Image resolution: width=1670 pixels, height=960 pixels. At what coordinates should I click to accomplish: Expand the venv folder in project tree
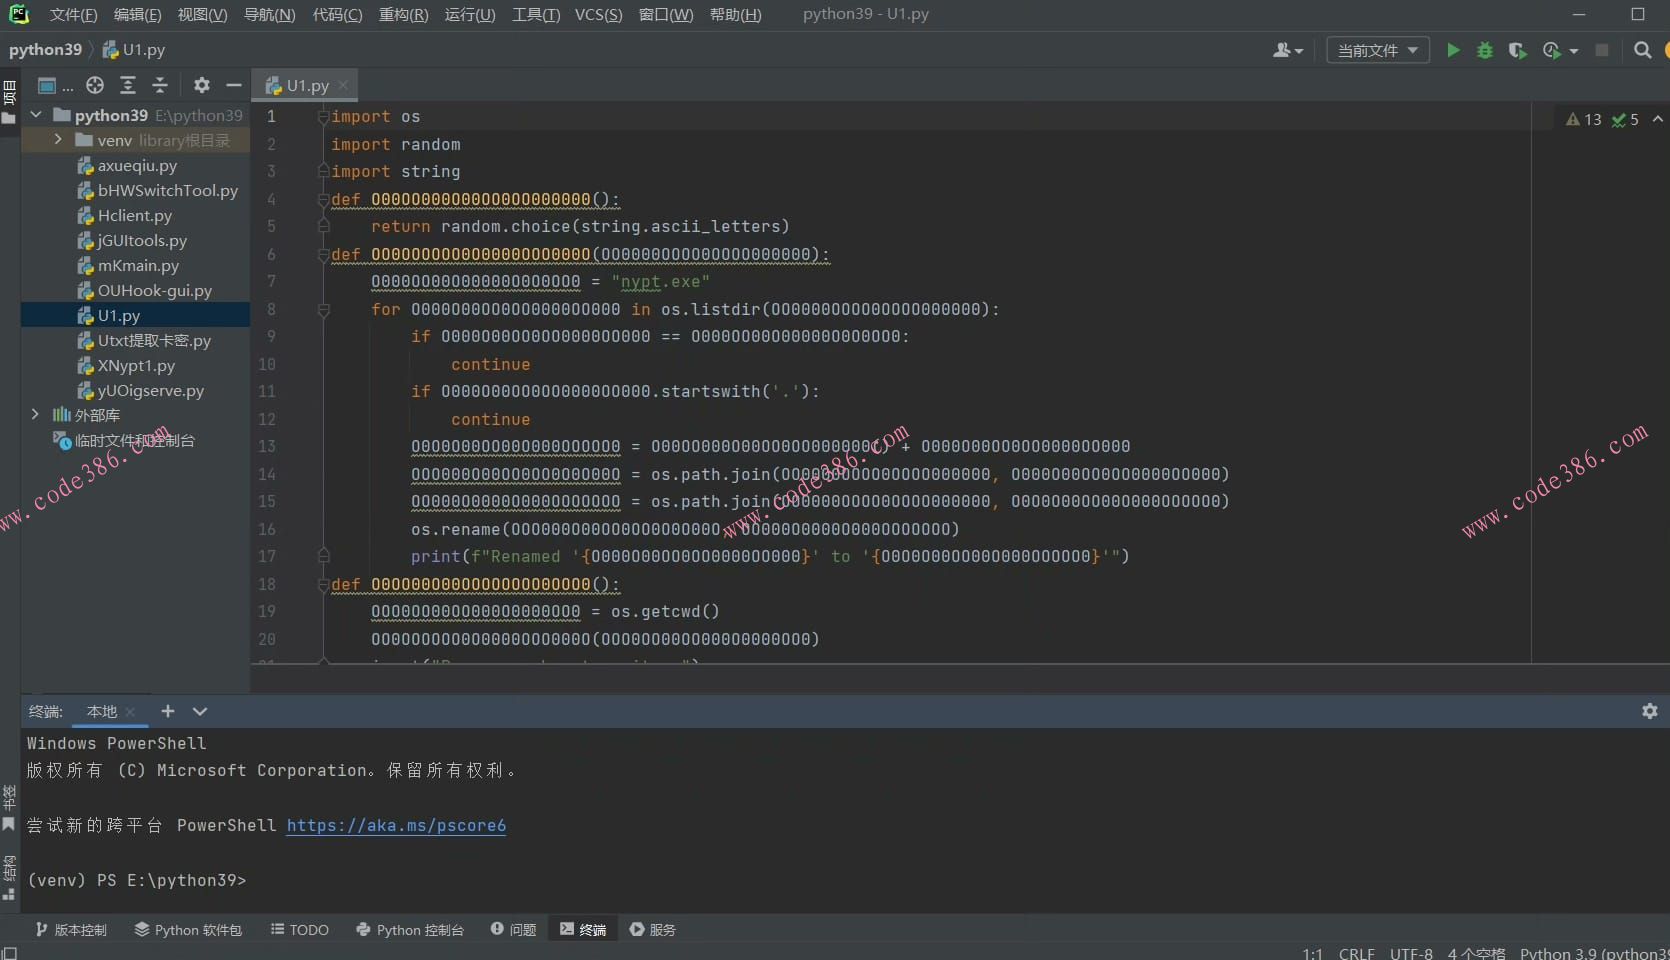pos(58,140)
